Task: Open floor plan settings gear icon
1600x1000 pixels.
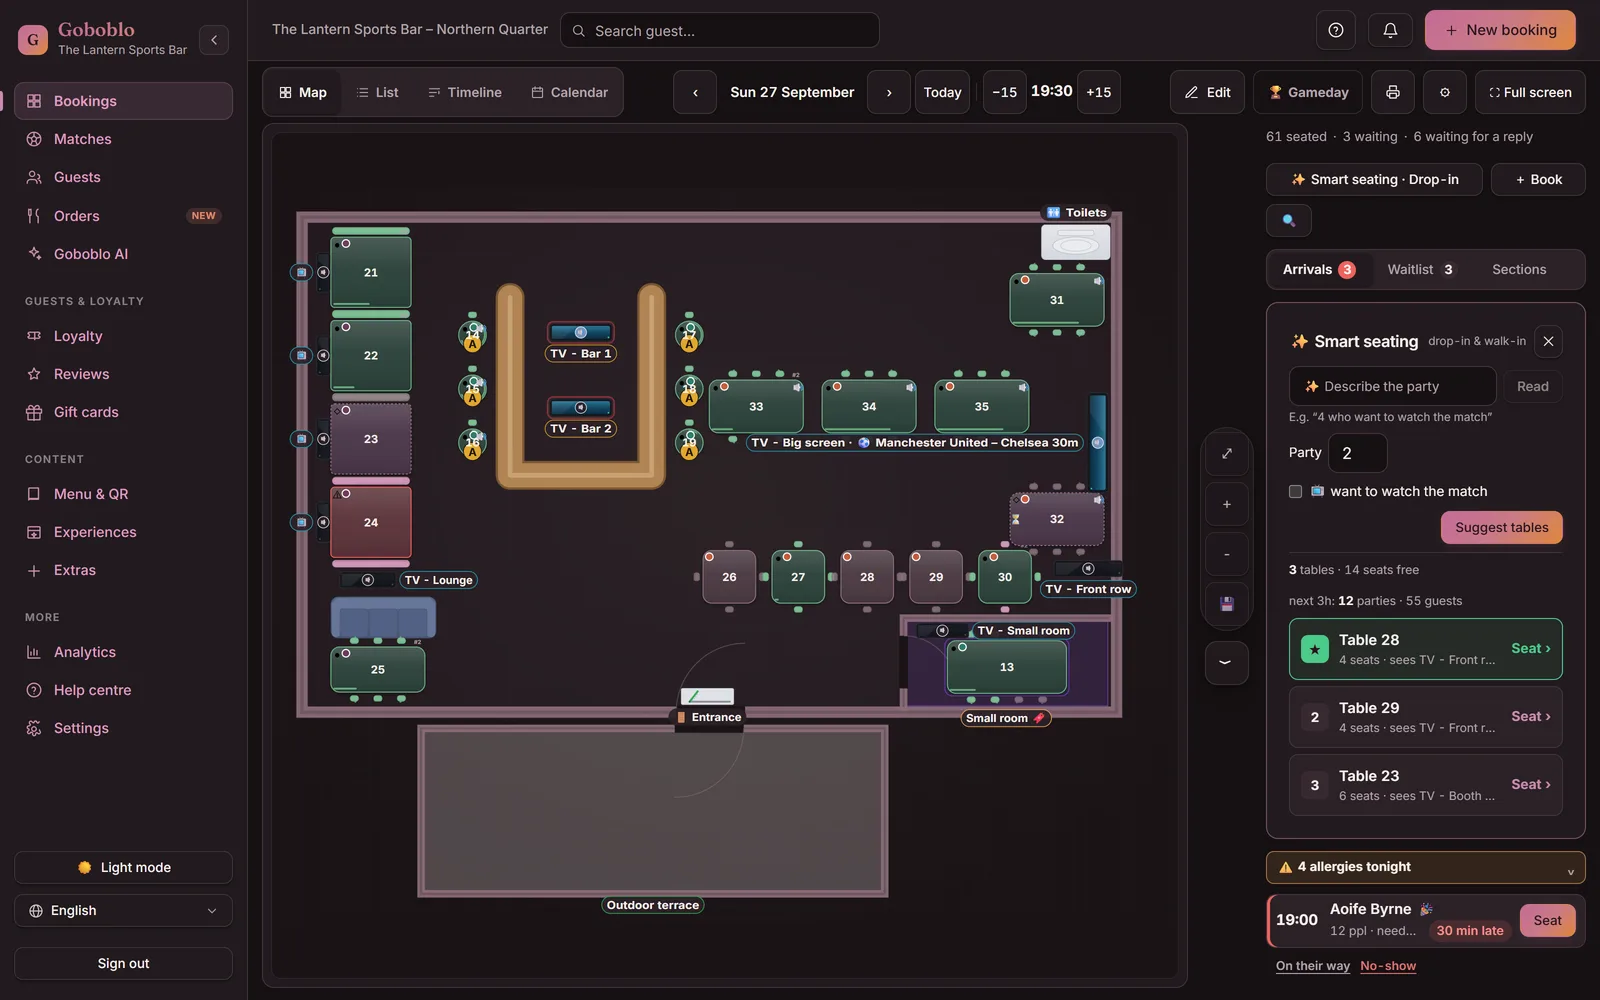Action: pyautogui.click(x=1444, y=92)
